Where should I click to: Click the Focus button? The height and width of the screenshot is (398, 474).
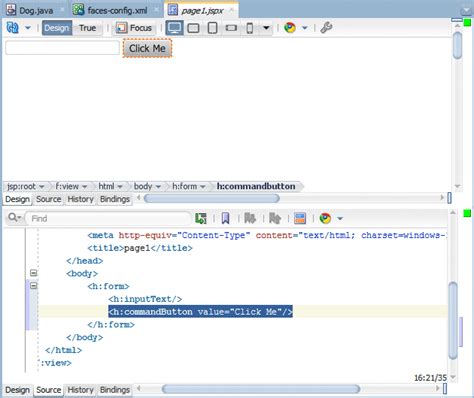point(134,28)
